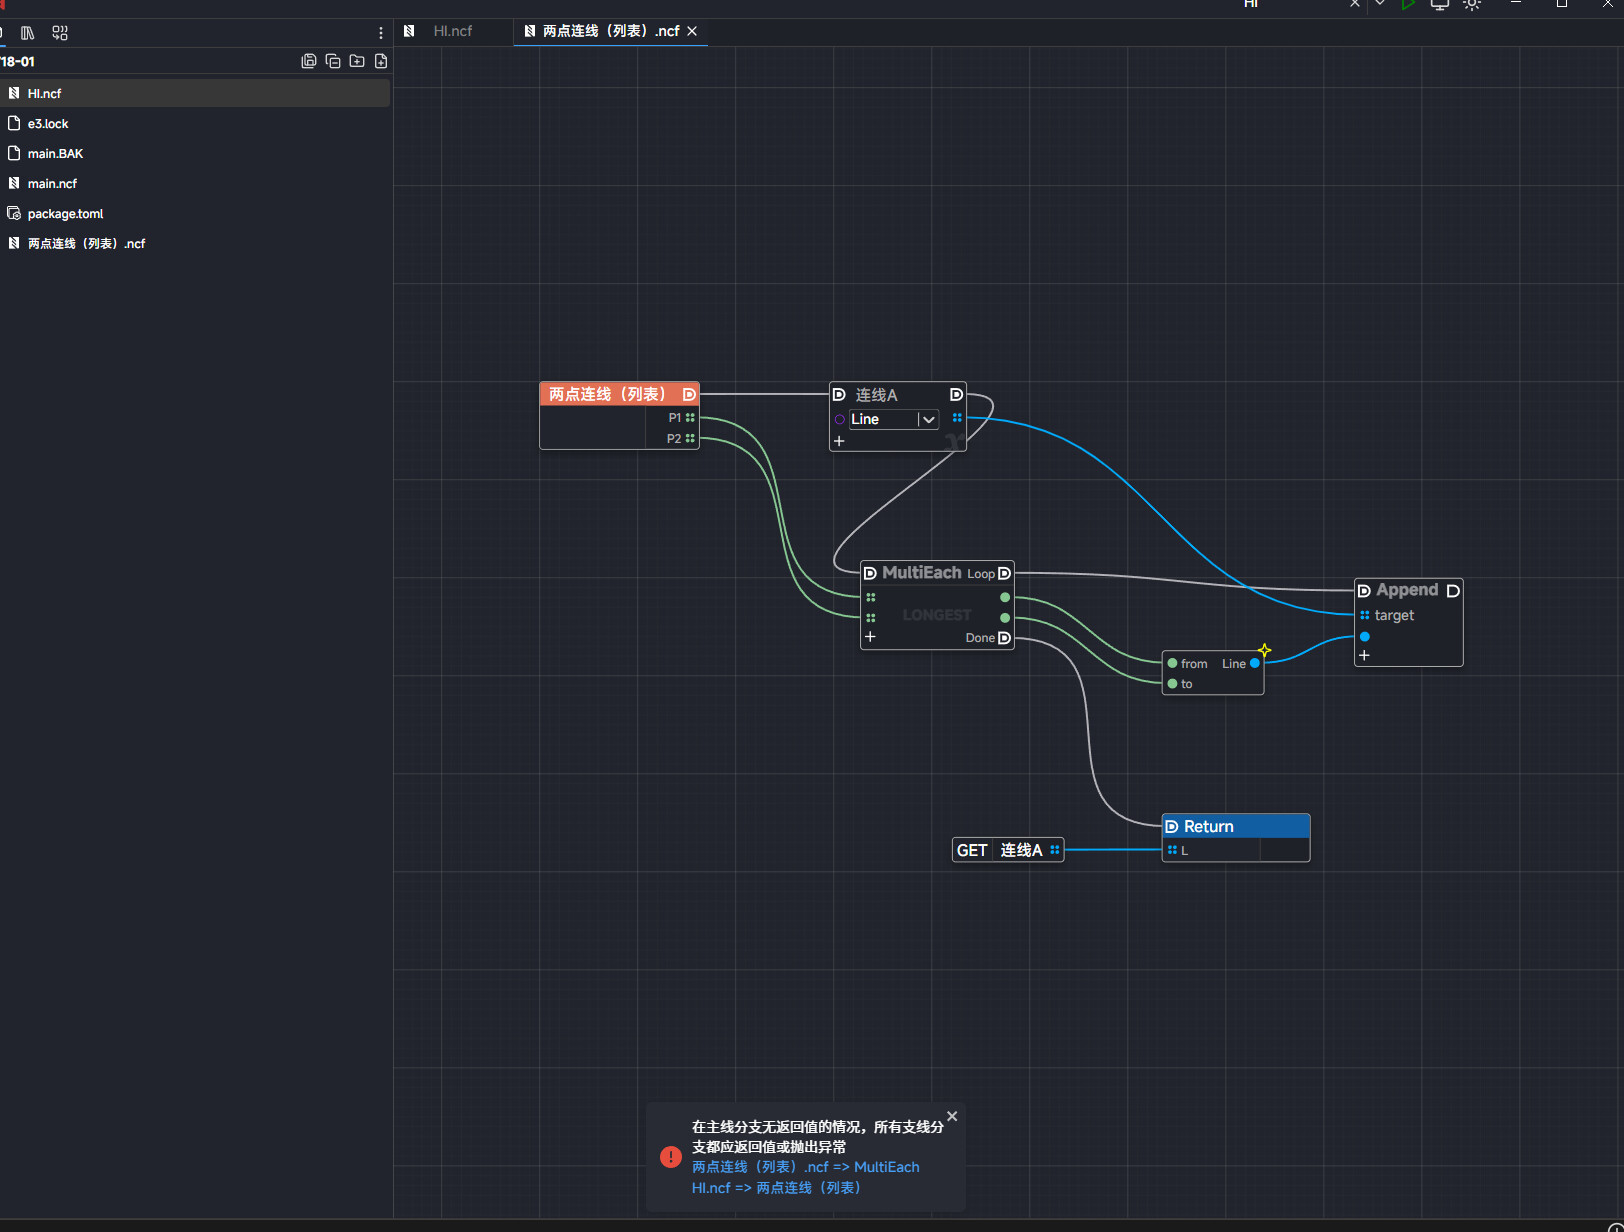Image resolution: width=1624 pixels, height=1232 pixels.
Task: Add a new item port on Append node
Action: point(1364,656)
